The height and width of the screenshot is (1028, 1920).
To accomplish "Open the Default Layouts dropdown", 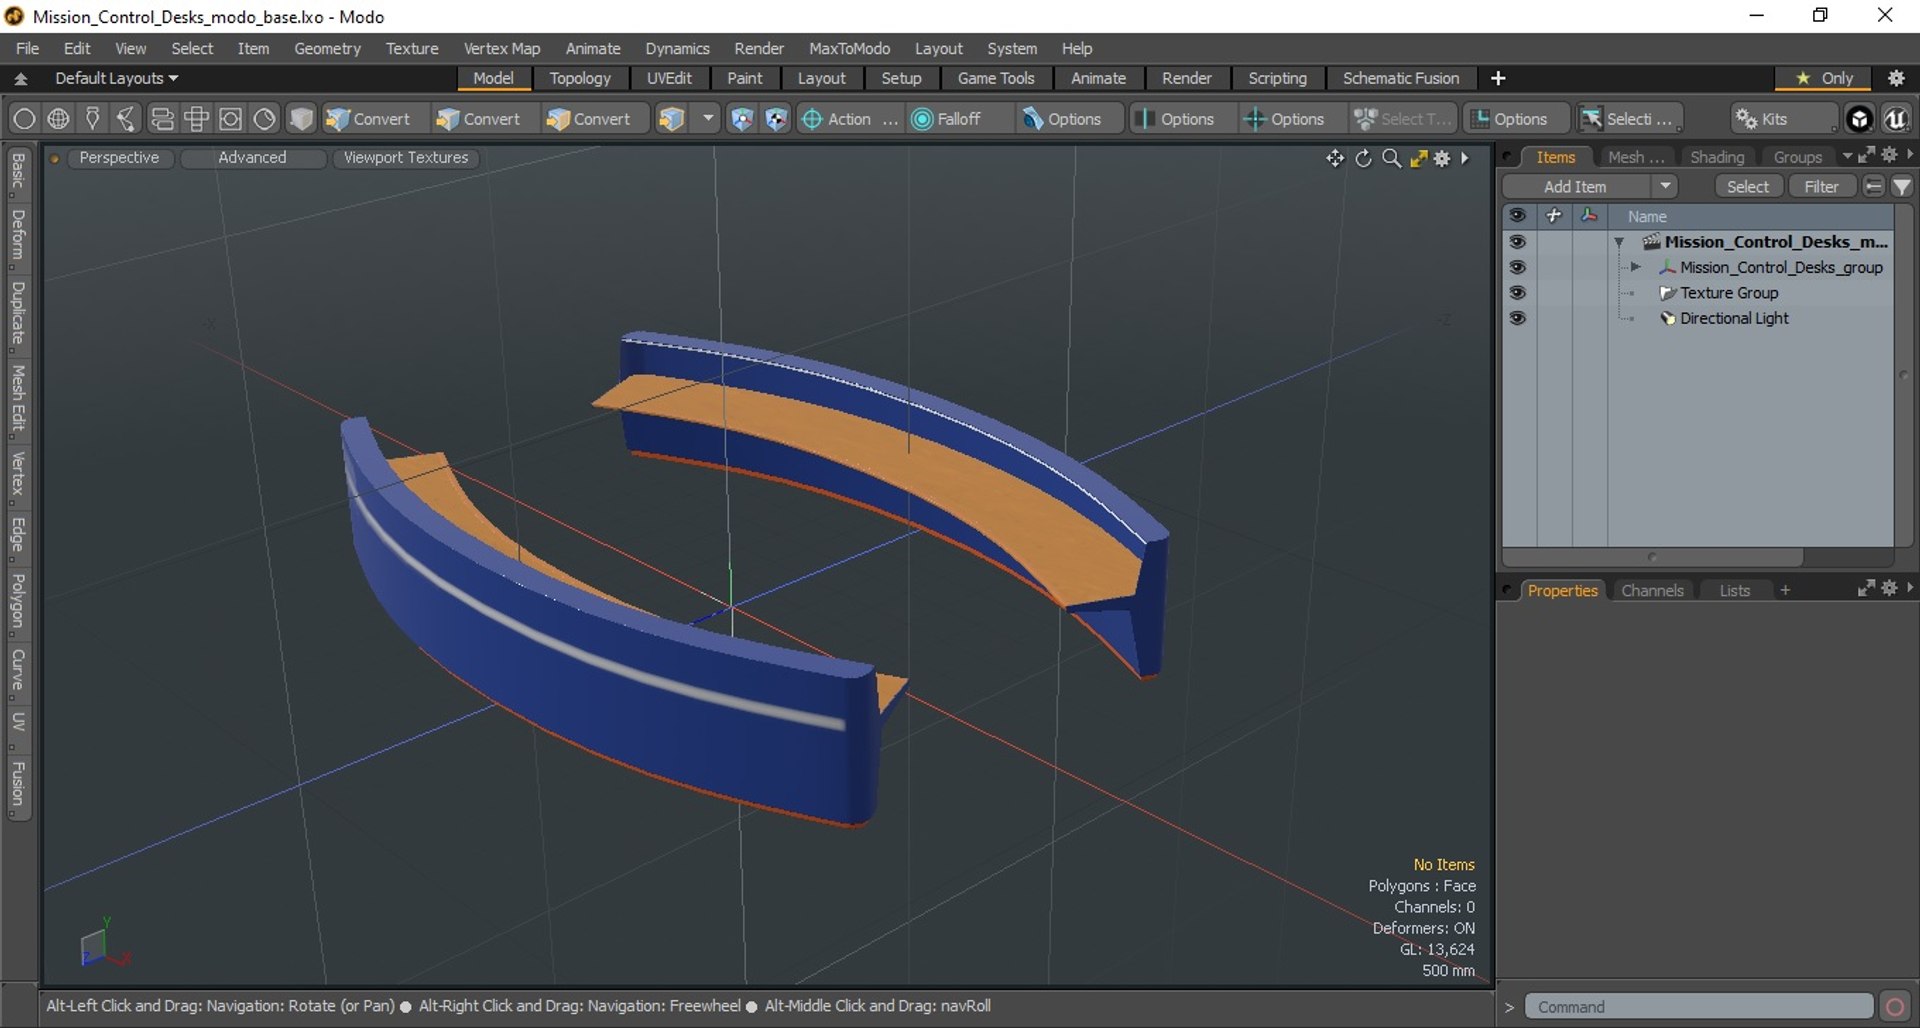I will pos(116,78).
